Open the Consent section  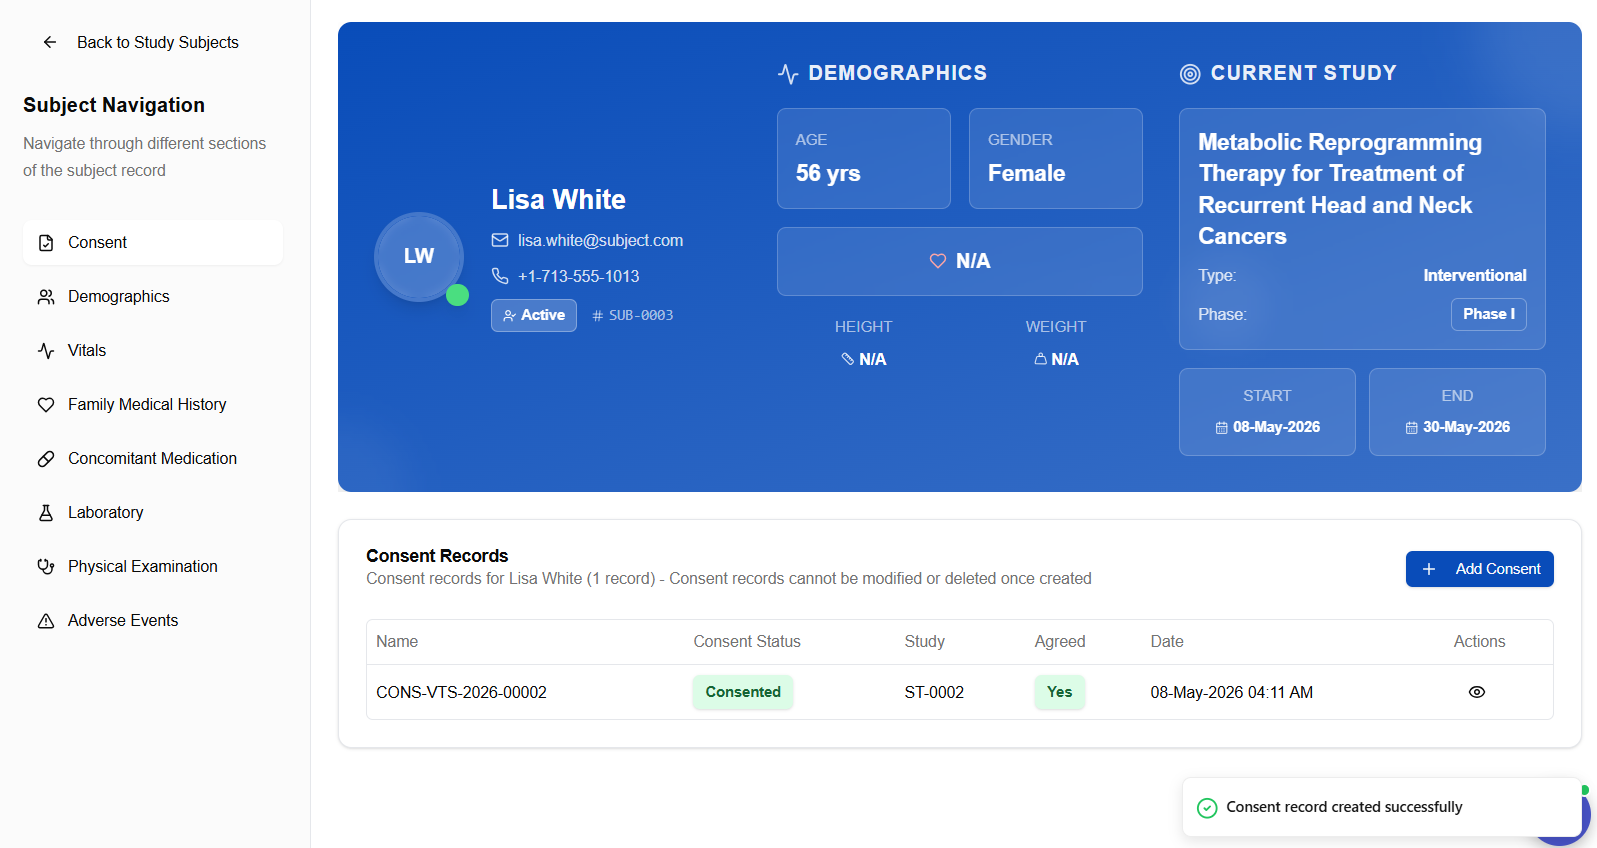coord(153,243)
